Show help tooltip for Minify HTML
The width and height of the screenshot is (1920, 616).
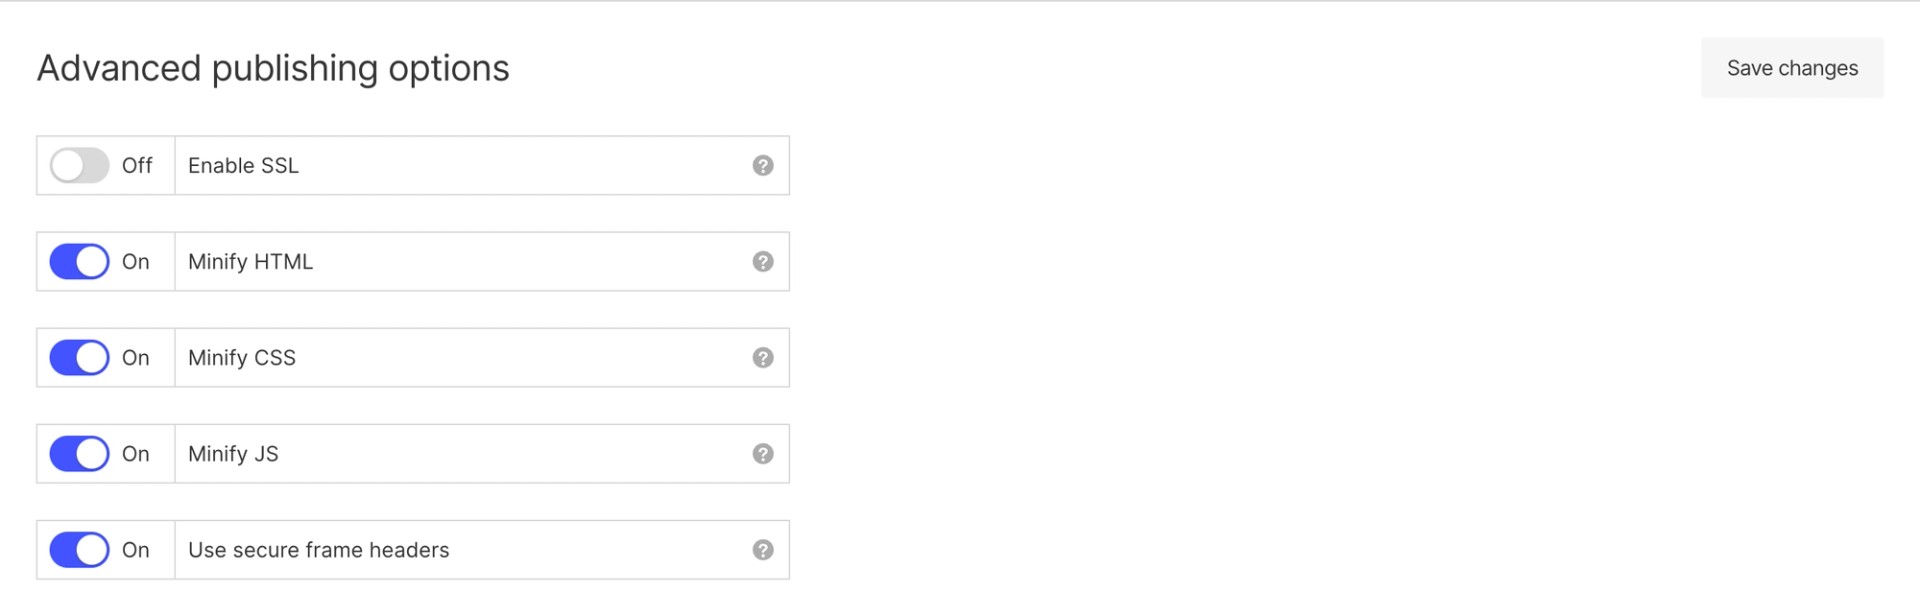click(763, 262)
